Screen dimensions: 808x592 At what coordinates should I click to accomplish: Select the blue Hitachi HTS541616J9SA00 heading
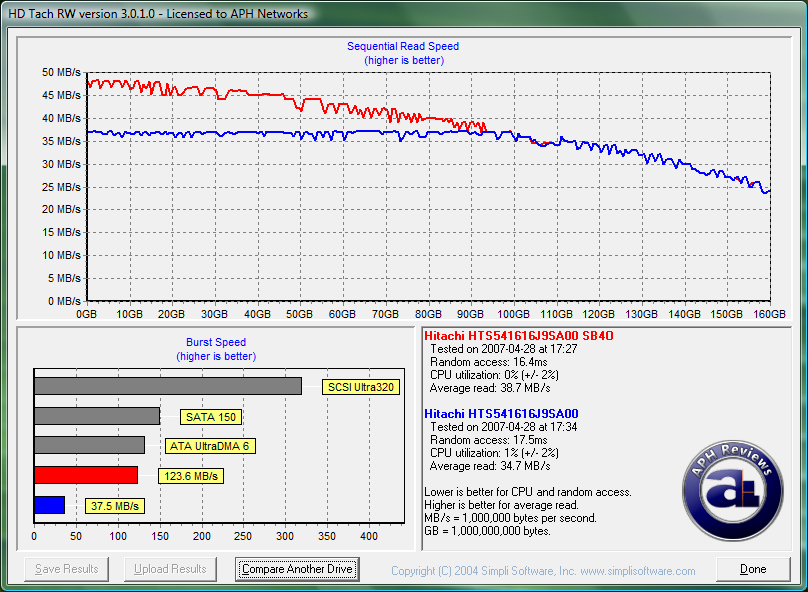tap(501, 413)
